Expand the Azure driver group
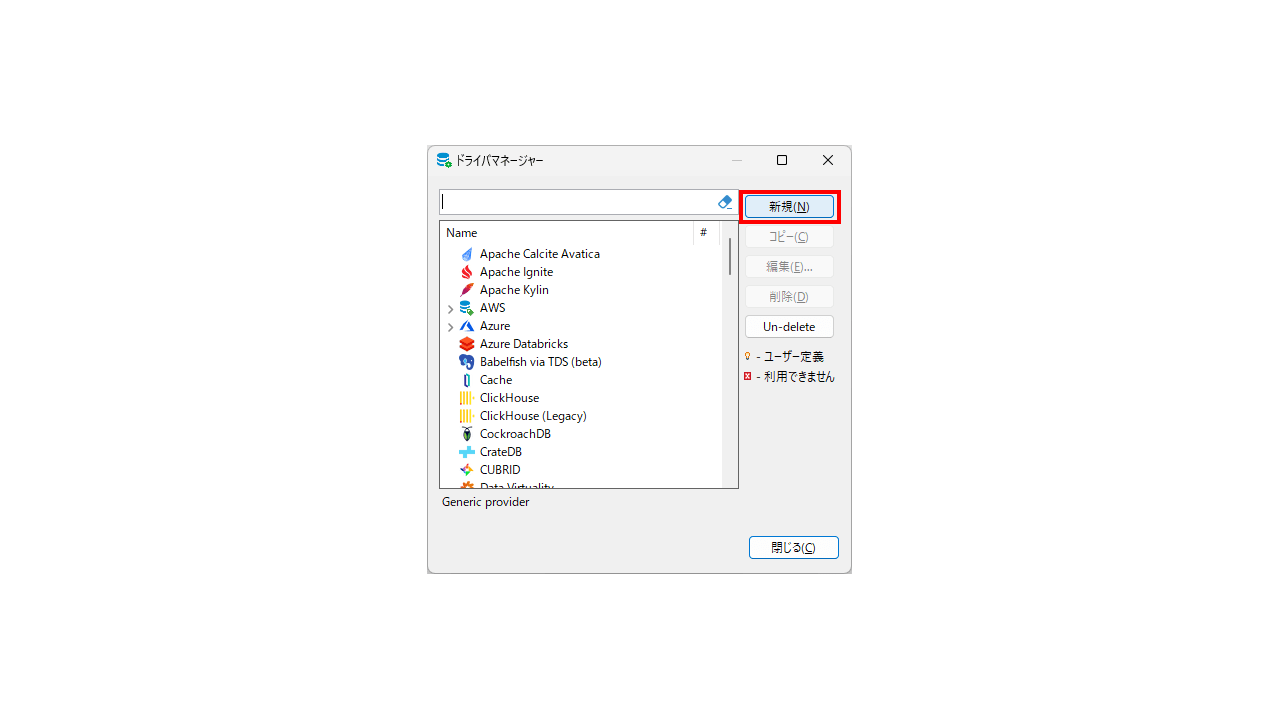Screen dimensions: 1280x720 [450, 327]
